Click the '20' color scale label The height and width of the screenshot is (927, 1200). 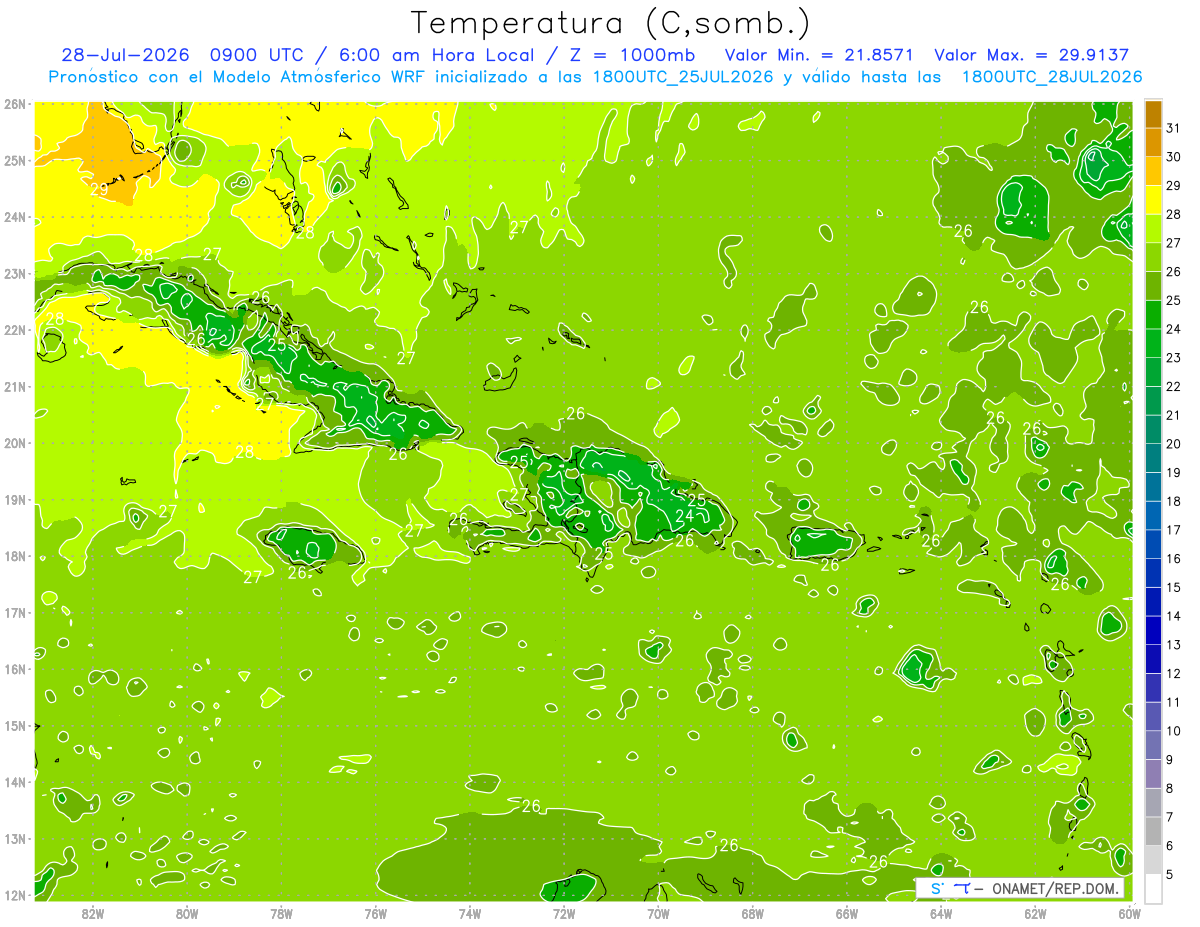pyautogui.click(x=1173, y=444)
